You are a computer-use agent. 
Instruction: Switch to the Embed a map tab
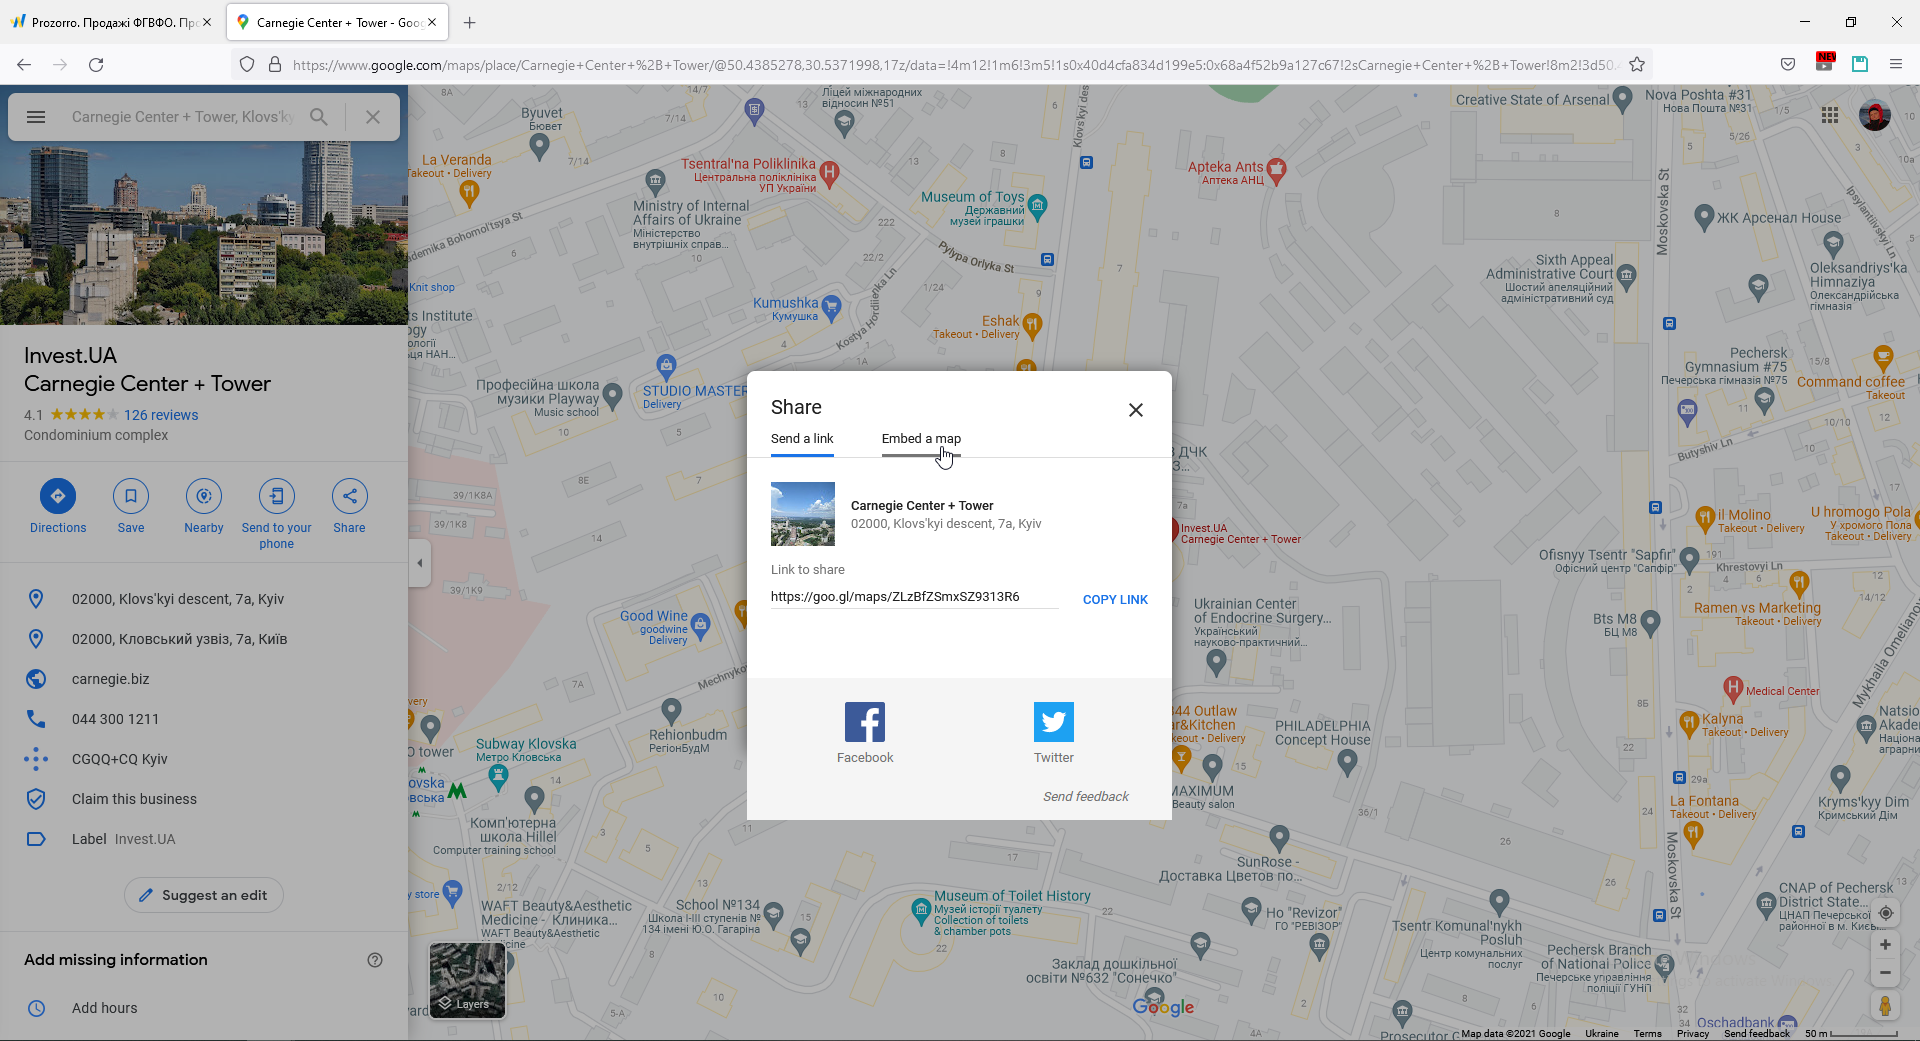click(x=921, y=439)
